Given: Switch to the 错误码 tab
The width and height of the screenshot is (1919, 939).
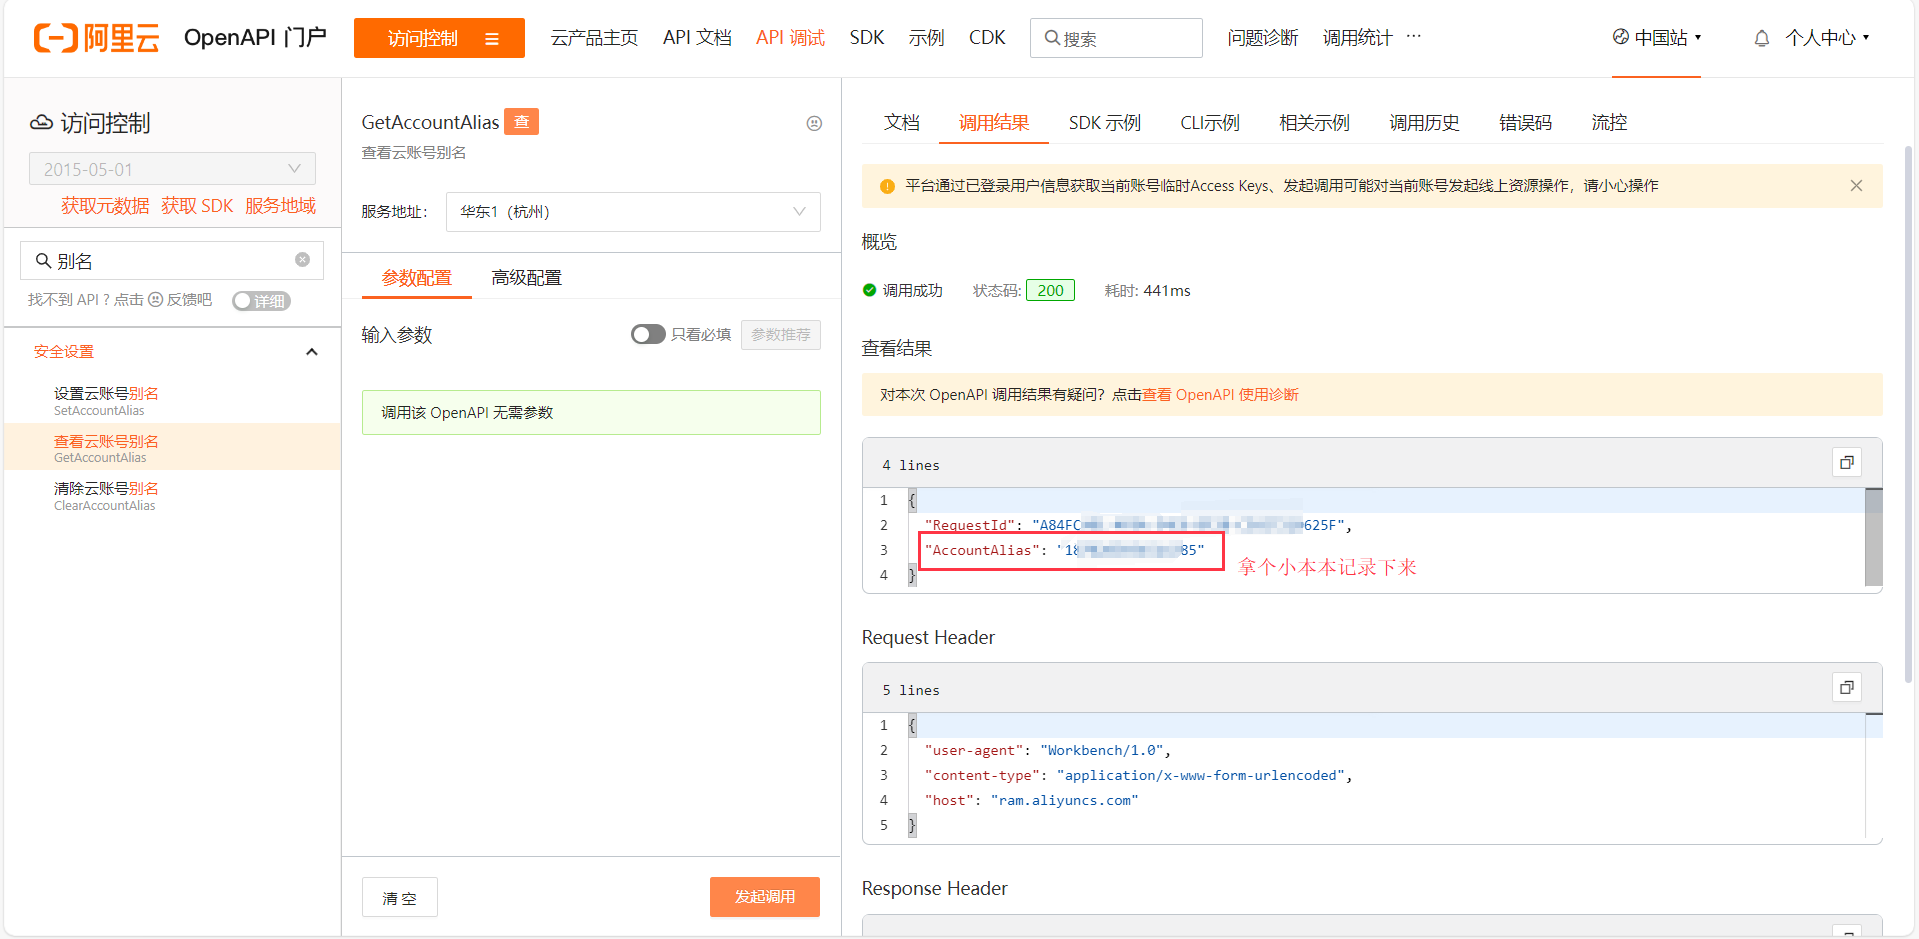Looking at the screenshot, I should click(1525, 123).
